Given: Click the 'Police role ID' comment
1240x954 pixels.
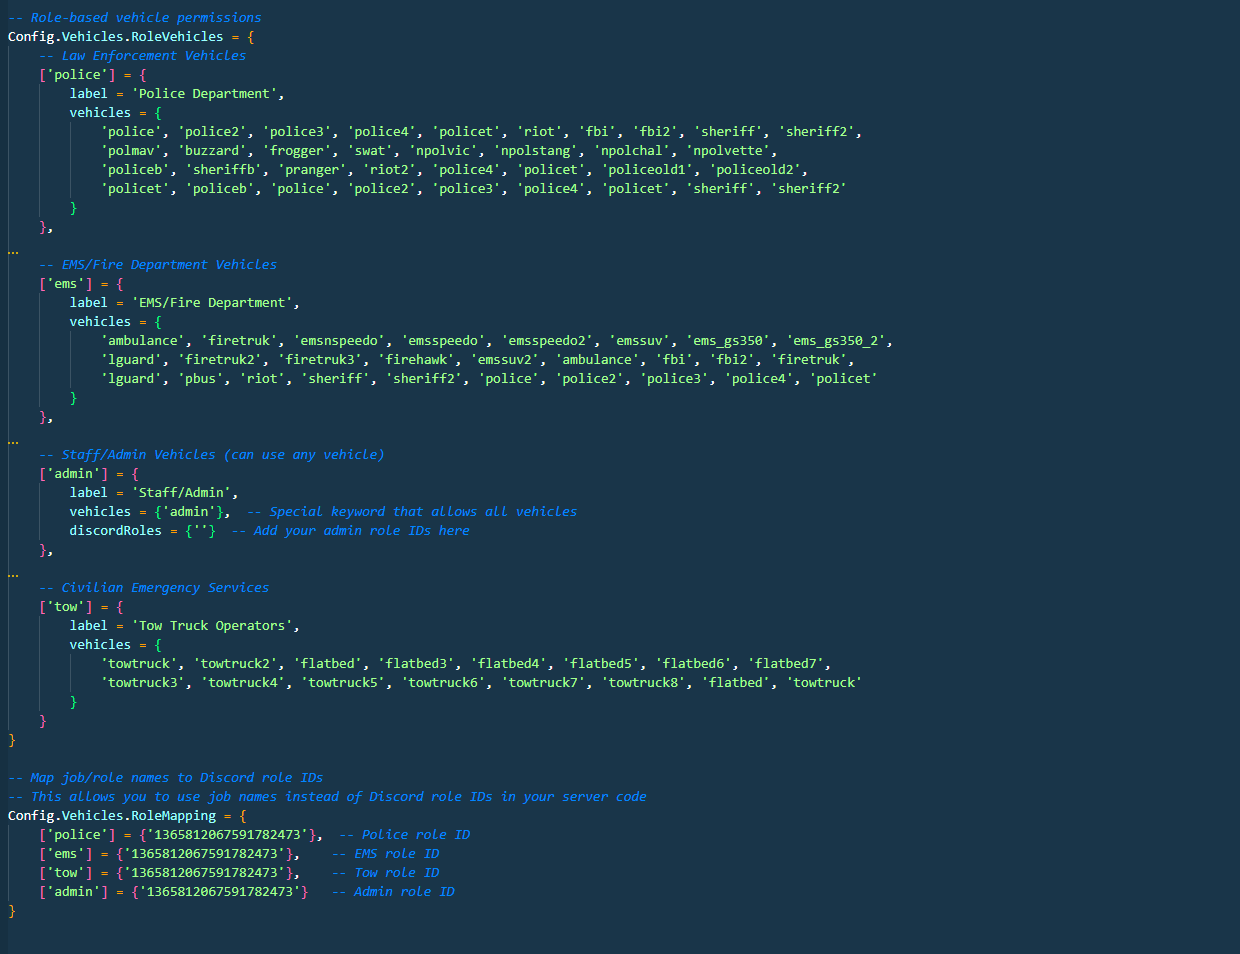Looking at the screenshot, I should point(415,835).
